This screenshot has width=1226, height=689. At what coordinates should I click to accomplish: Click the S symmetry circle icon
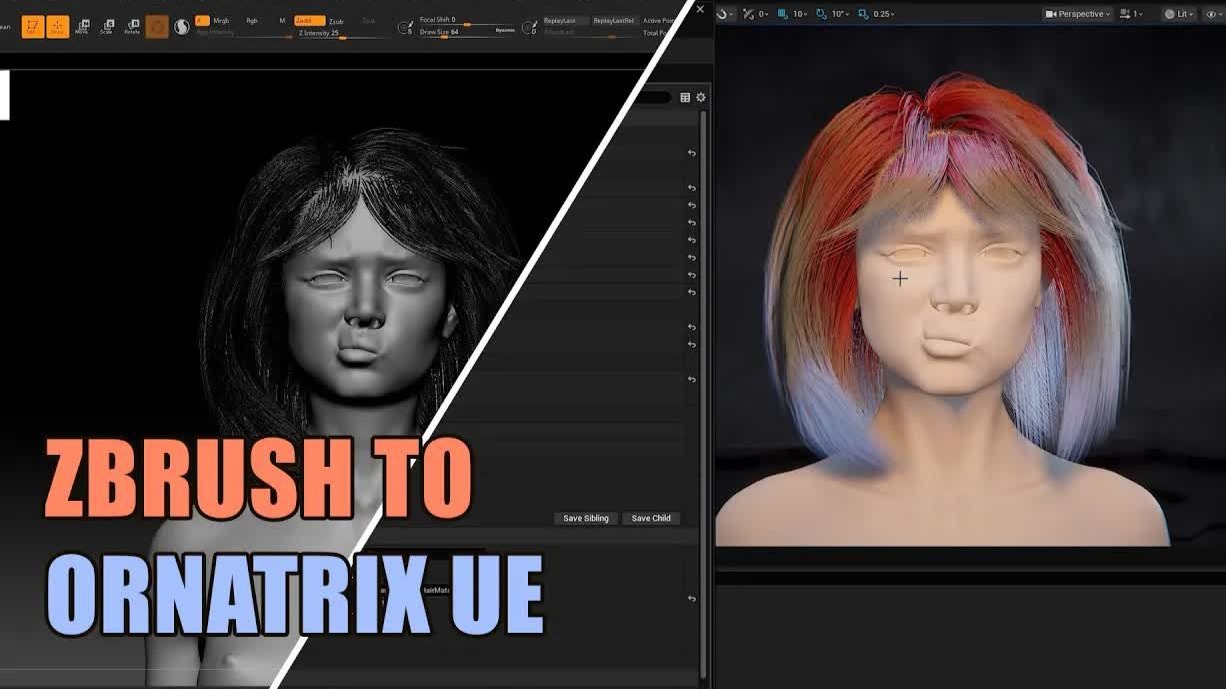pyautogui.click(x=405, y=28)
